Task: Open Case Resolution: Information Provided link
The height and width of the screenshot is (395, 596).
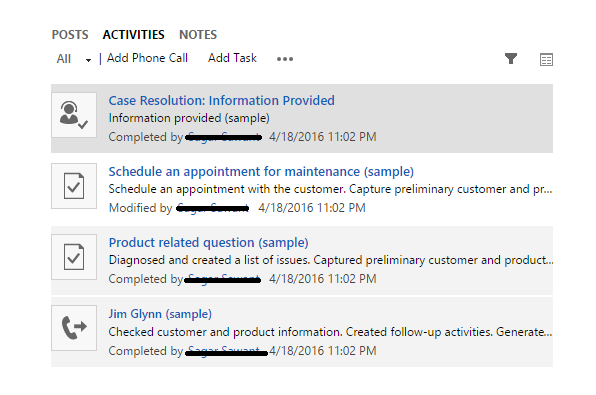Action: point(222,100)
